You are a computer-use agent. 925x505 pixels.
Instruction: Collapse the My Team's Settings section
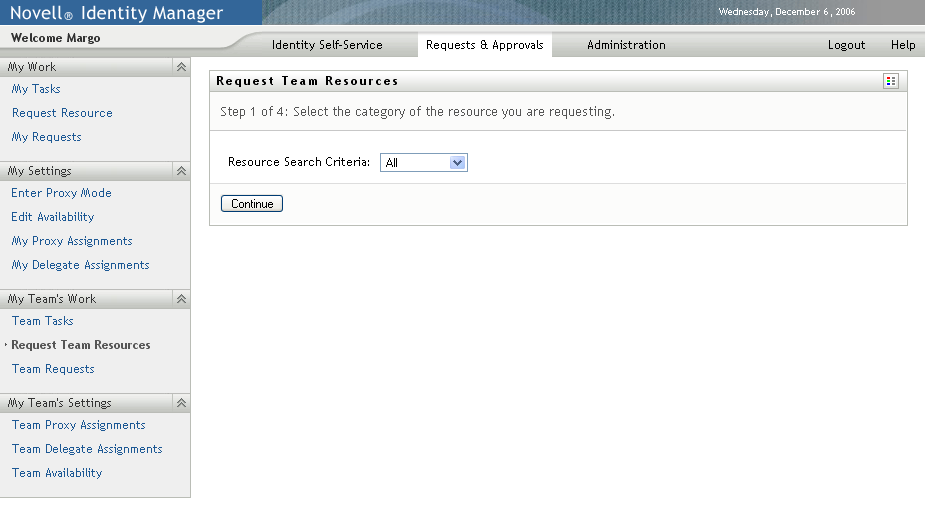click(181, 403)
